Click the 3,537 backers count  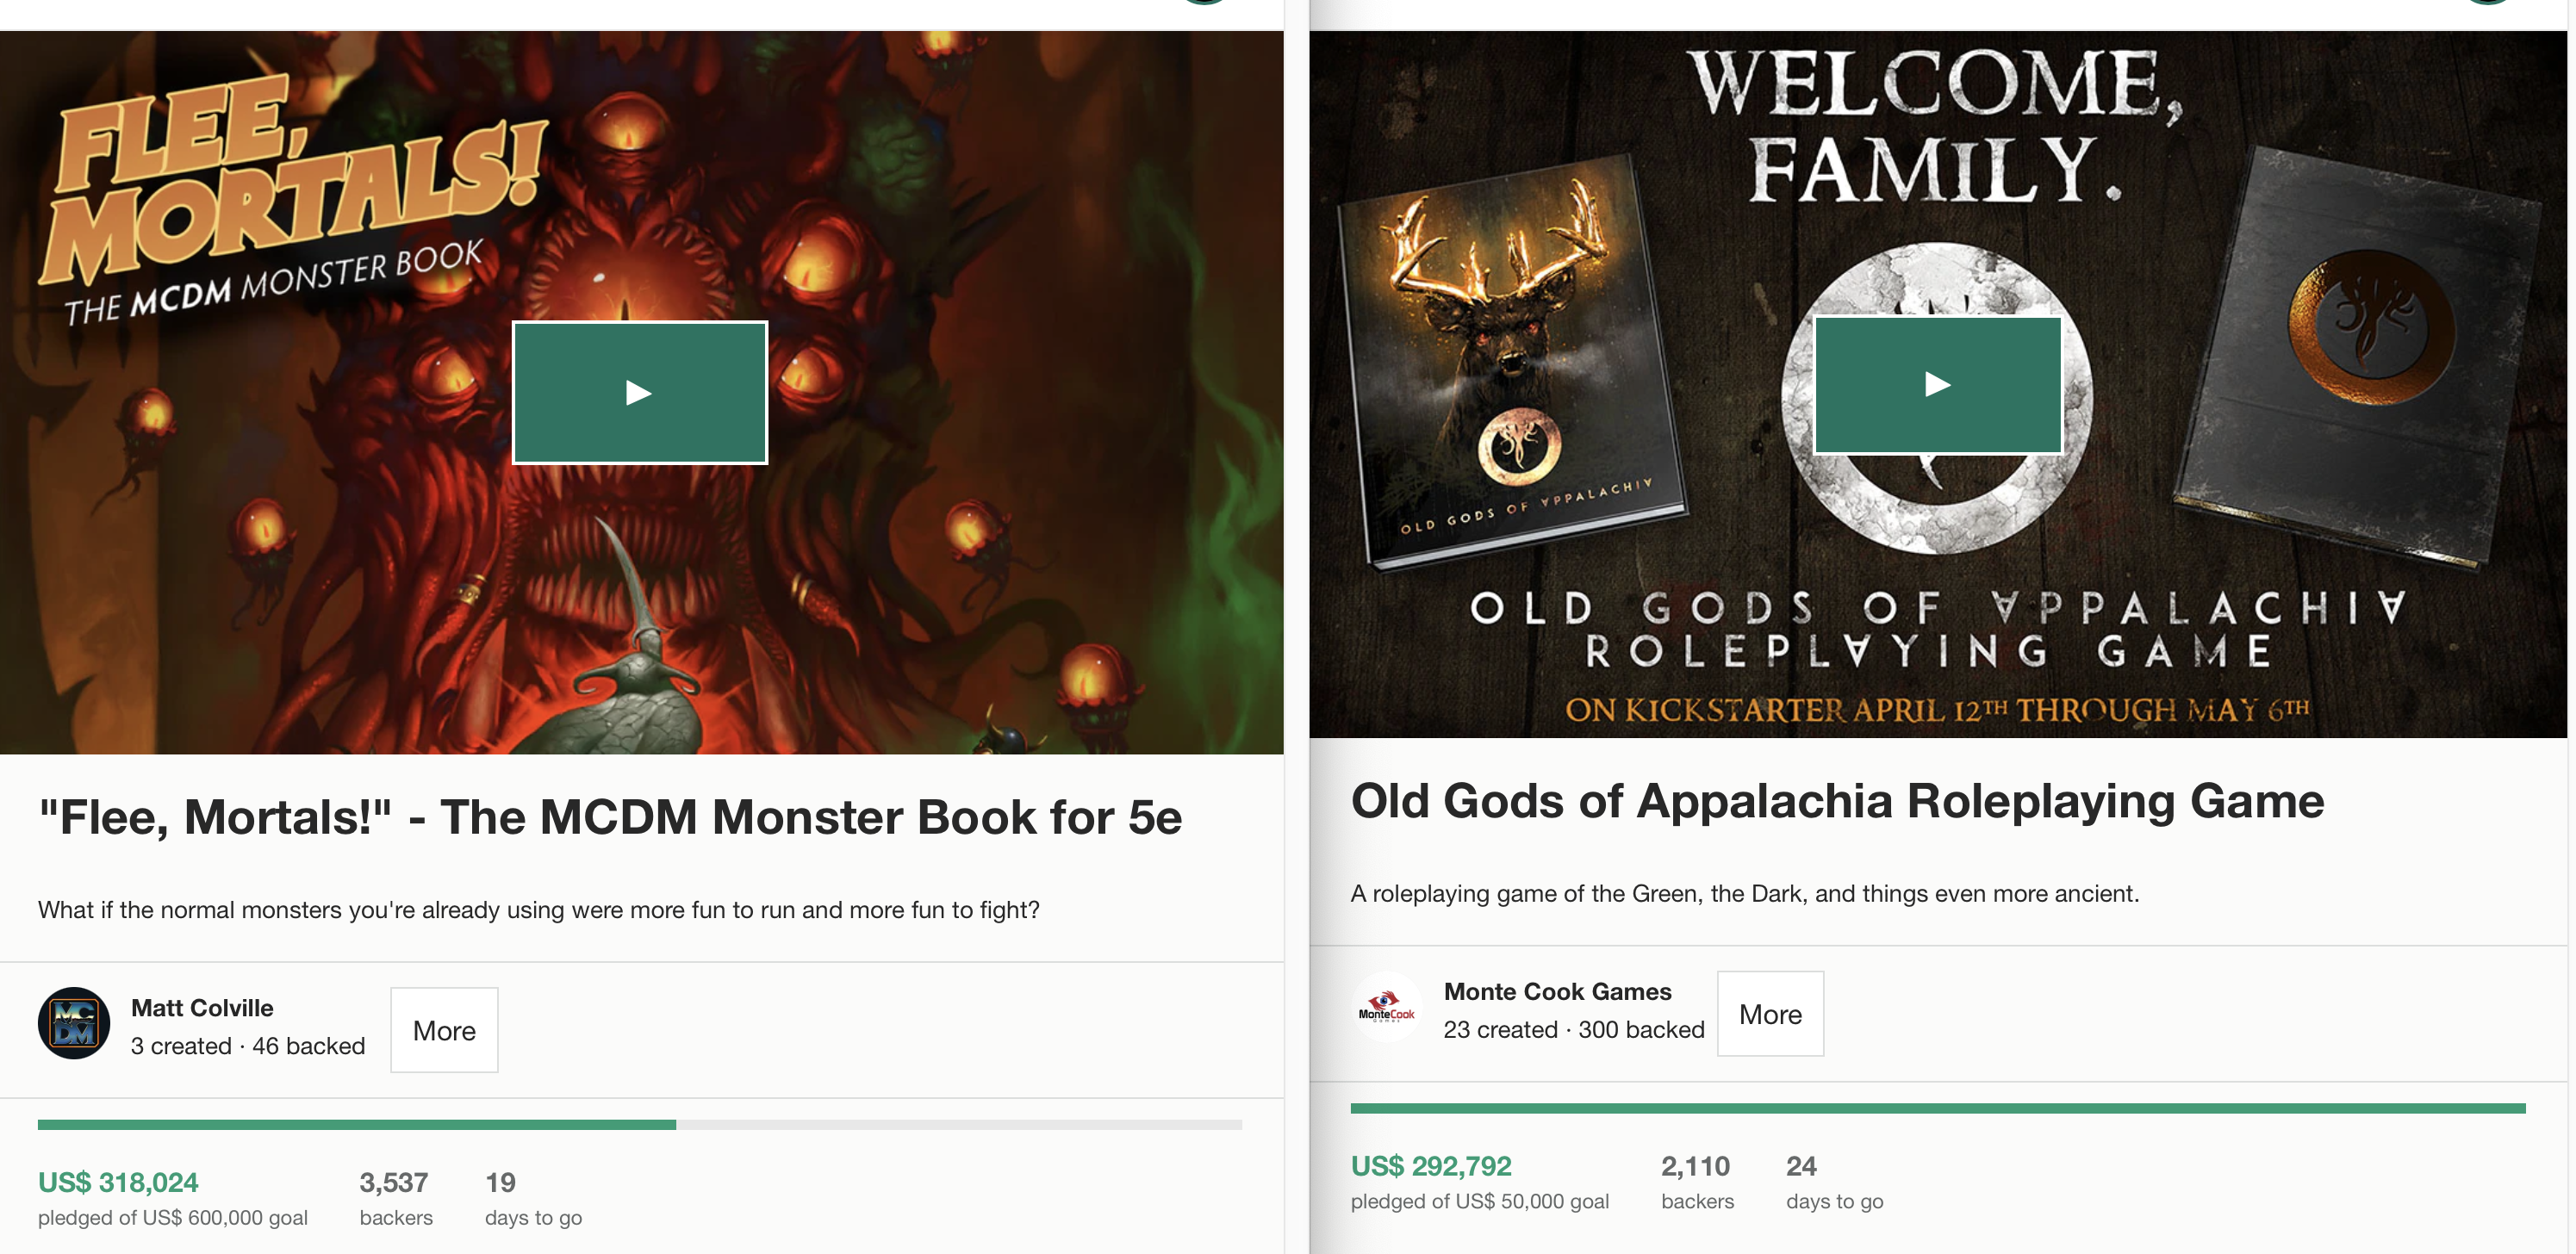(394, 1182)
